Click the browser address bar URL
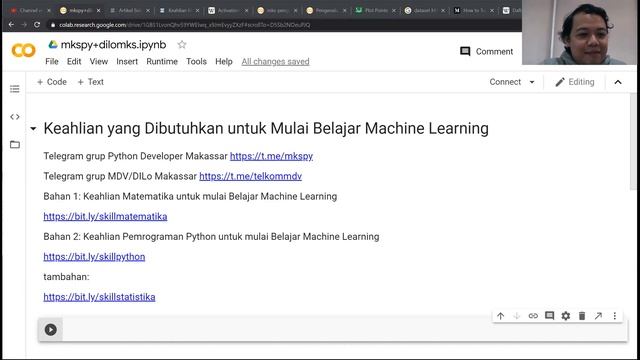640x360 pixels. 184,25
